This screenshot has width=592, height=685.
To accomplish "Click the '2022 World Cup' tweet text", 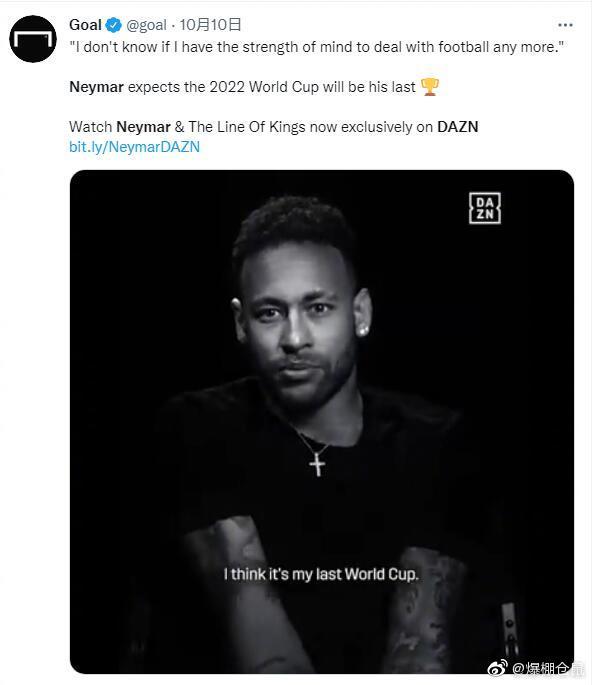I will tap(264, 87).
